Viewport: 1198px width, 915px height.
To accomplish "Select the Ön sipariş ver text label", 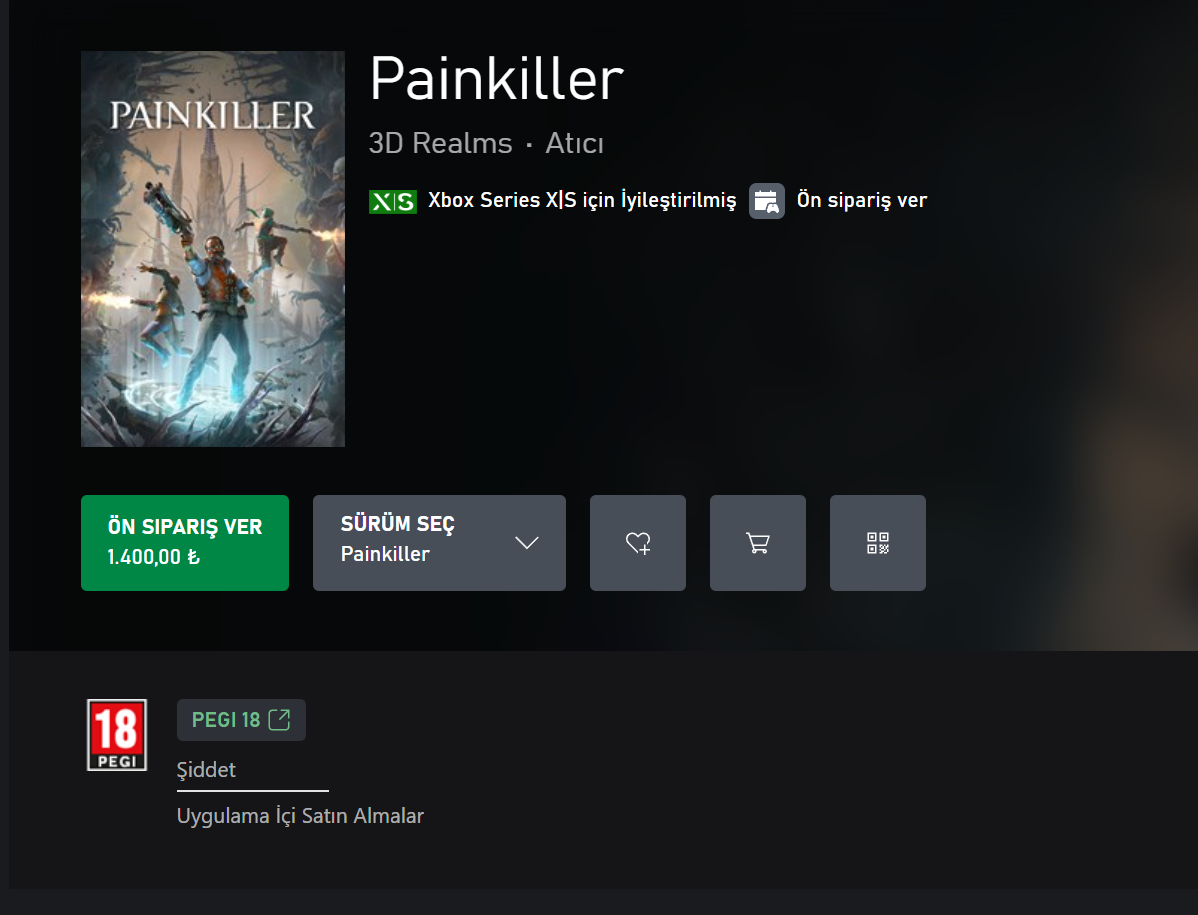I will pos(861,200).
